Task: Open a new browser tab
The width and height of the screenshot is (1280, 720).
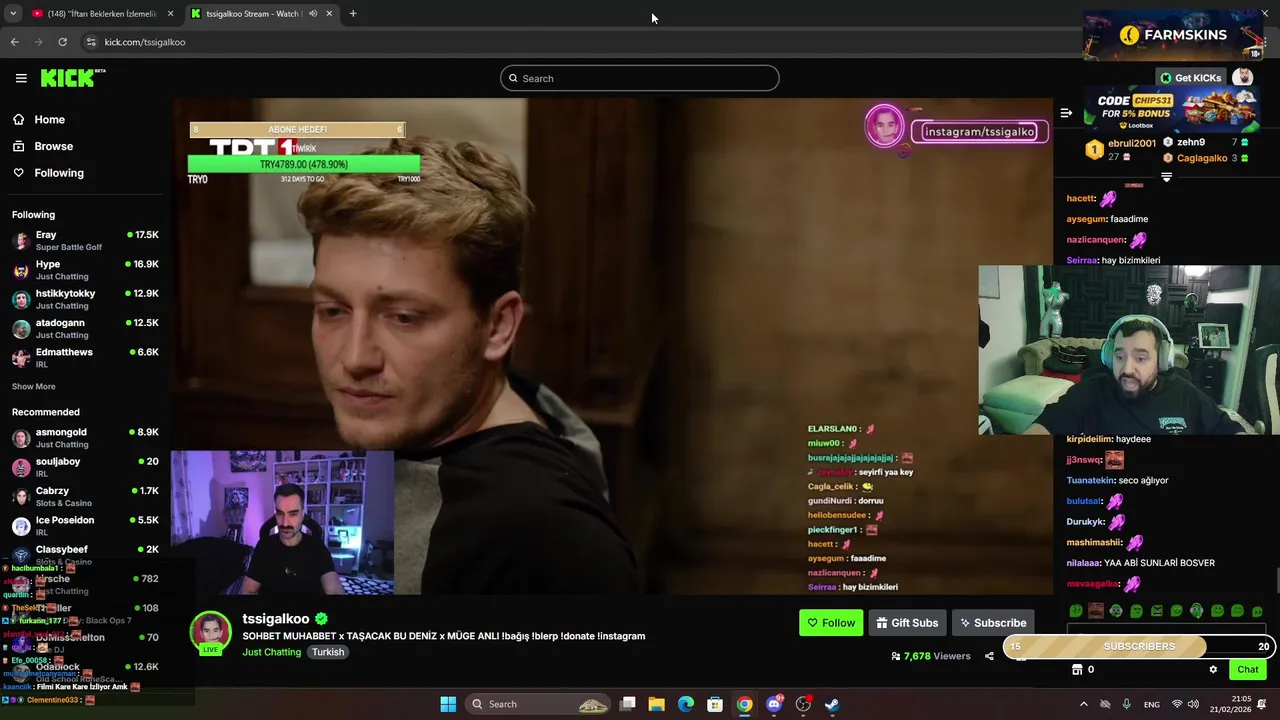Action: click(x=353, y=14)
